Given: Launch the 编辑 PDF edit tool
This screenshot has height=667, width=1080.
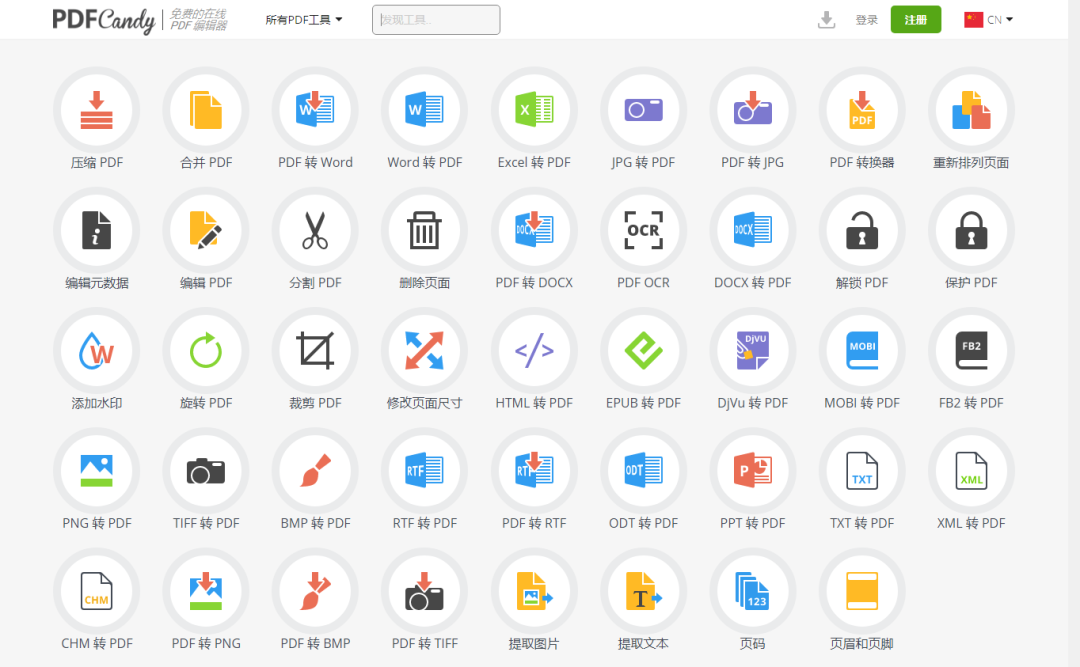Looking at the screenshot, I should [x=206, y=230].
